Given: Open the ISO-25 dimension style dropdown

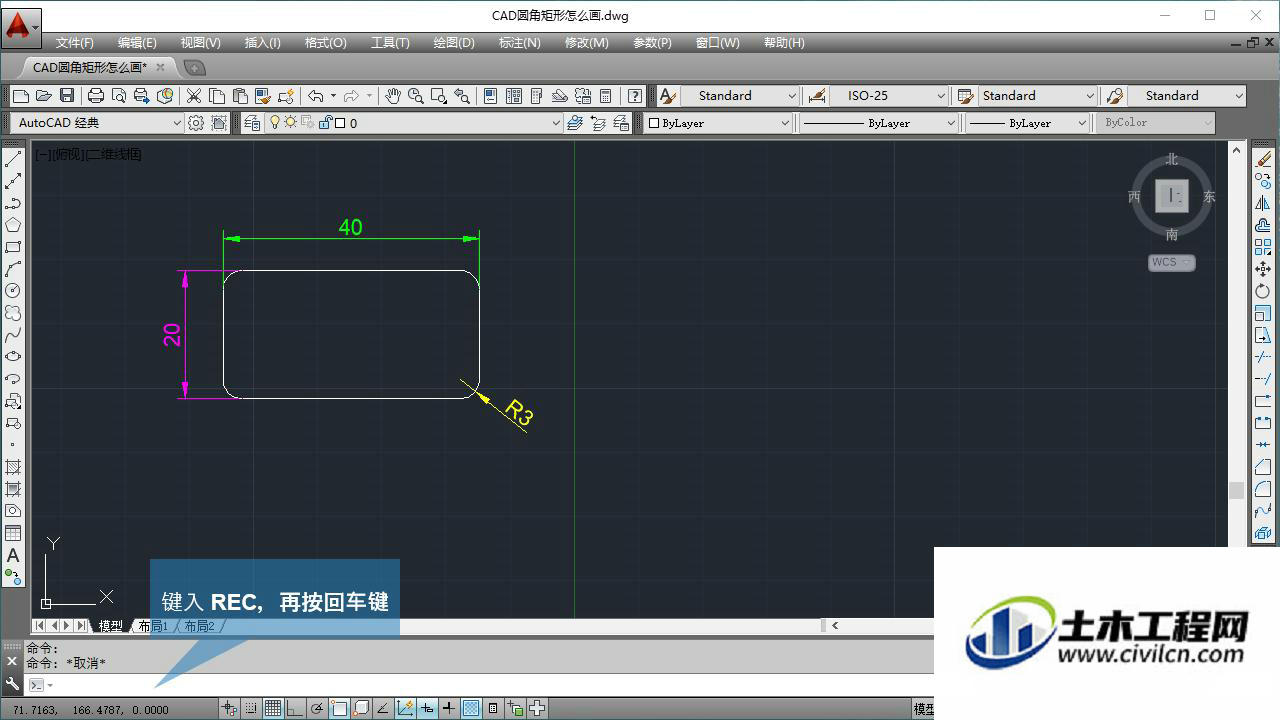Looking at the screenshot, I should (889, 96).
